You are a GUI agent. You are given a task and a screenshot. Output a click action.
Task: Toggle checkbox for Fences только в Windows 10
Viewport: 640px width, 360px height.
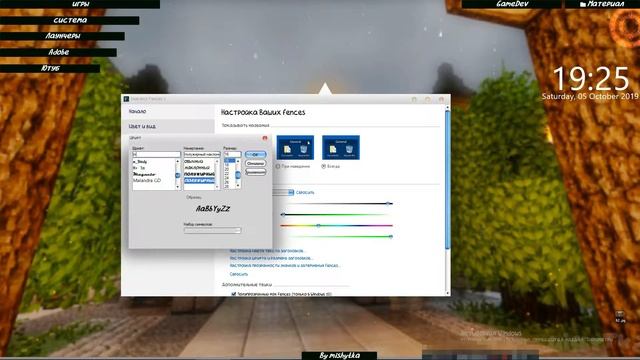[x=234, y=294]
